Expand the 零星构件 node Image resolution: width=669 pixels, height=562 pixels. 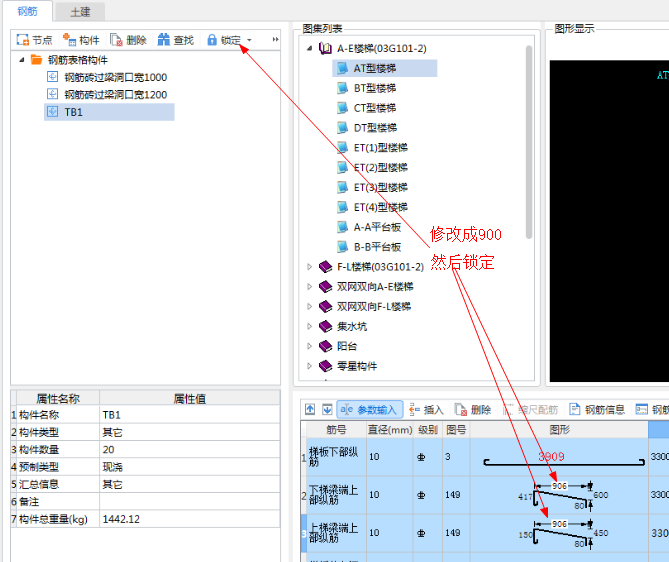point(310,366)
